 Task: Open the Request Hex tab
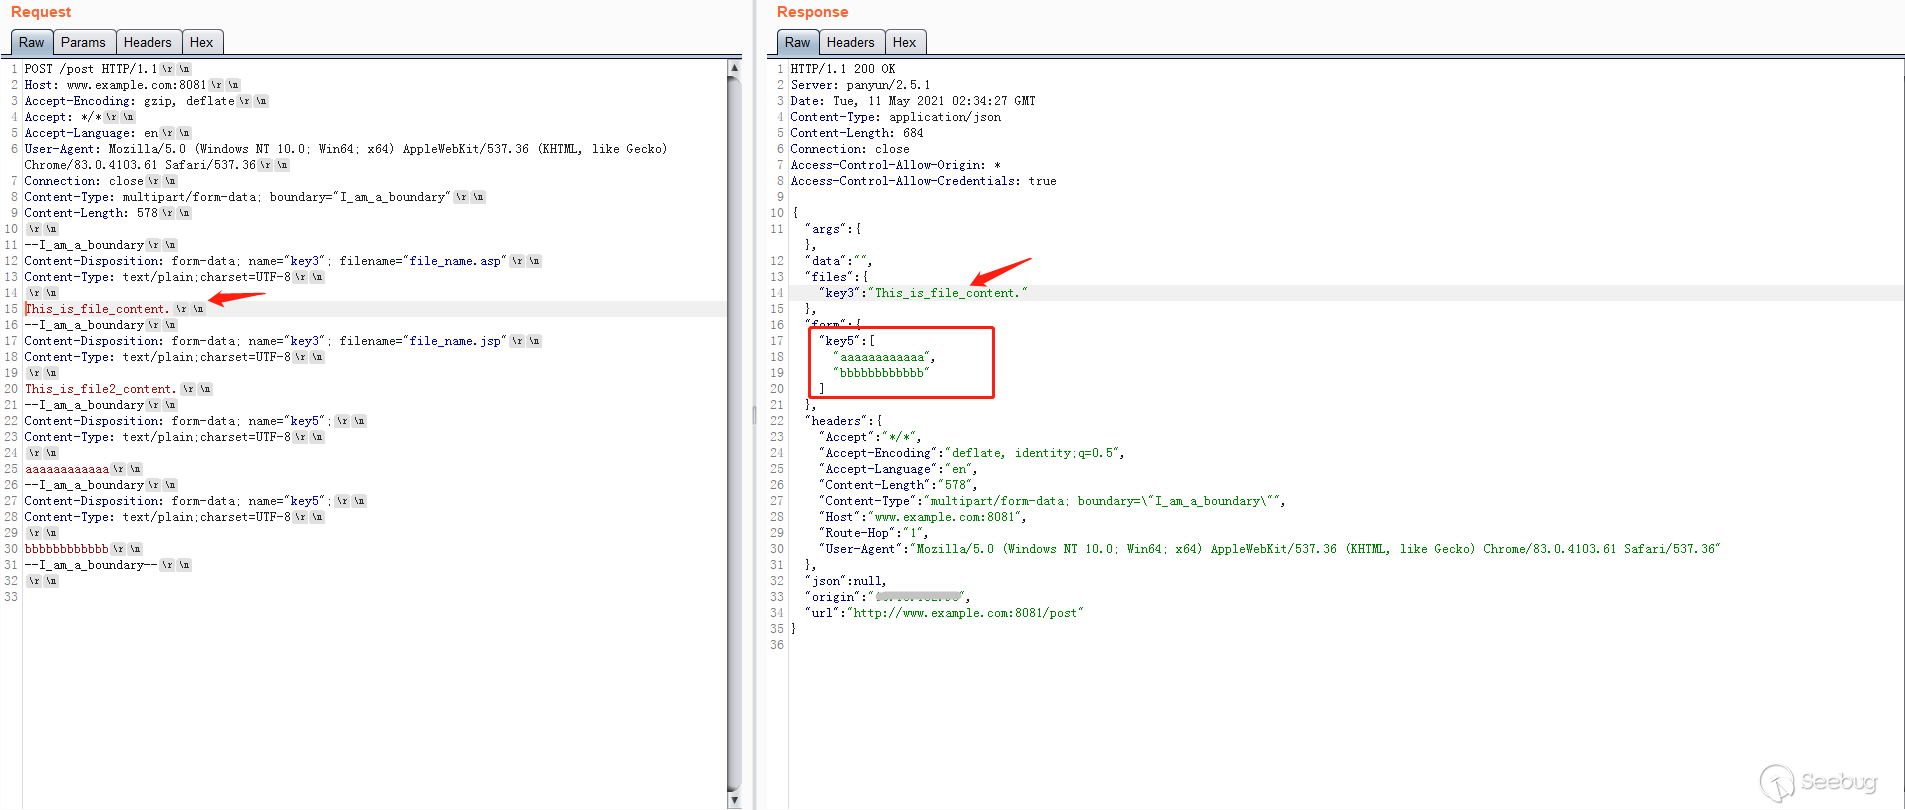point(201,42)
